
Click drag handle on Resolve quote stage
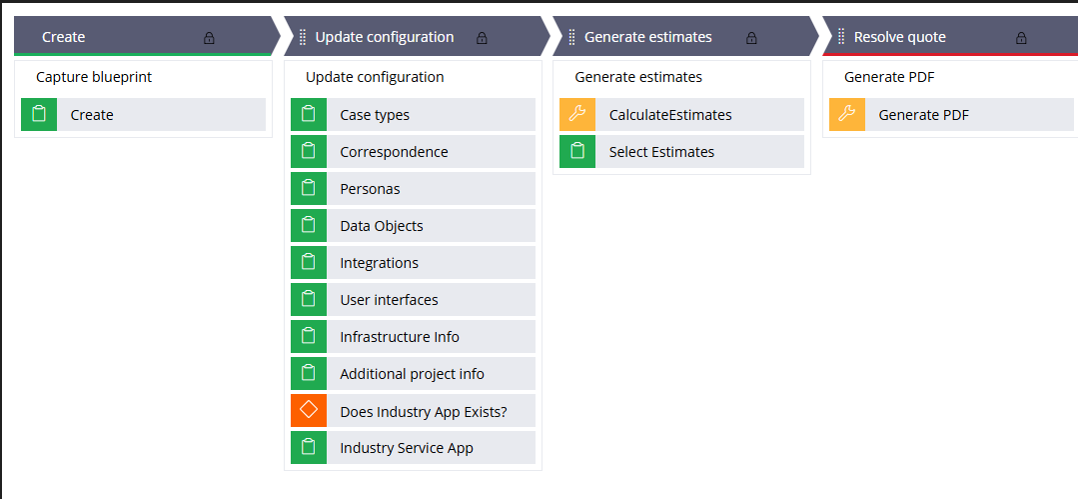pyautogui.click(x=841, y=38)
